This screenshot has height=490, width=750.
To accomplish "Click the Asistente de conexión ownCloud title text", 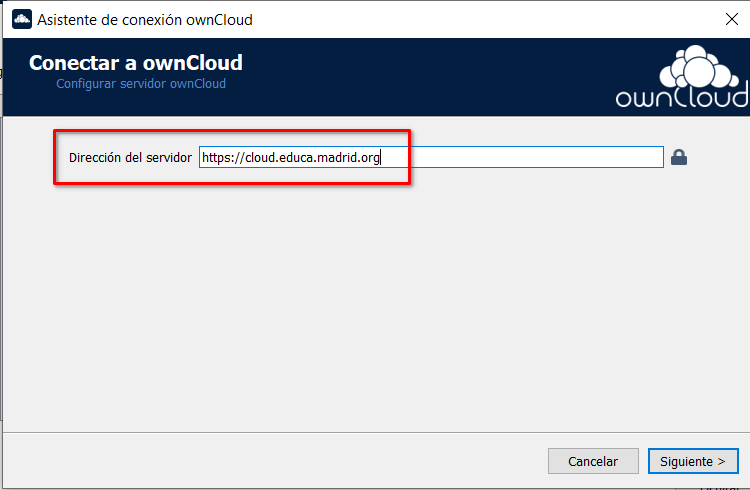I will coord(145,19).
